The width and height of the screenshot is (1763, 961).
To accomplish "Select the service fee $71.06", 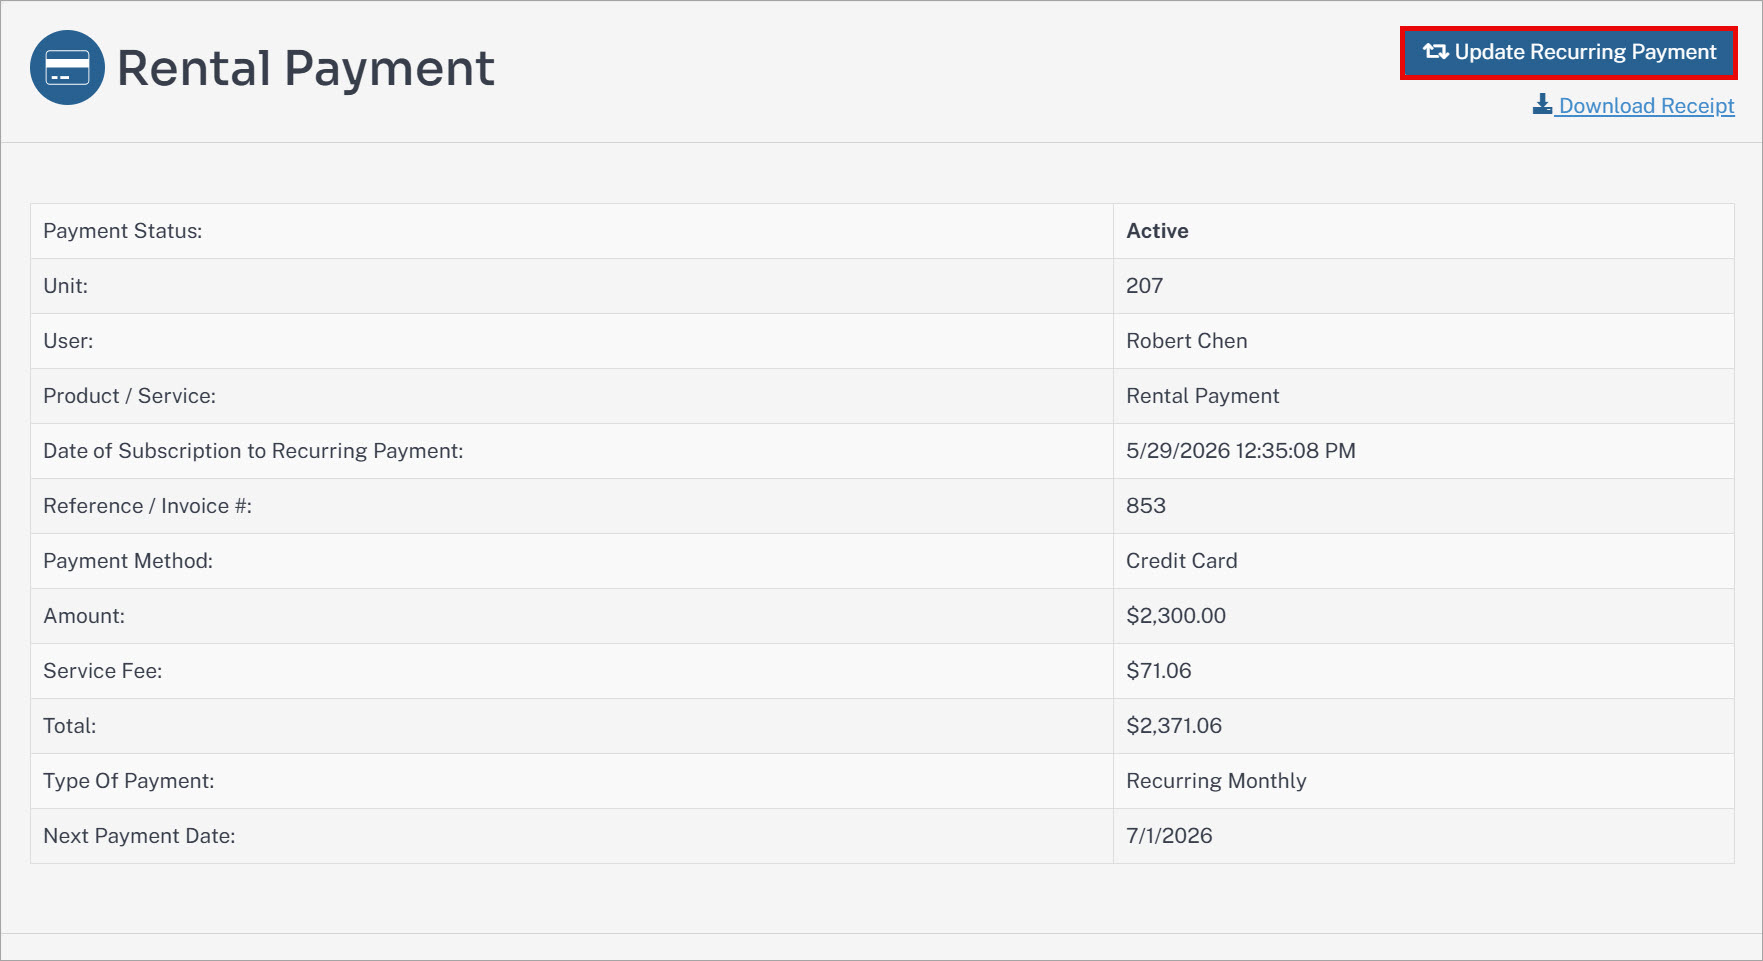I will pyautogui.click(x=1158, y=671).
